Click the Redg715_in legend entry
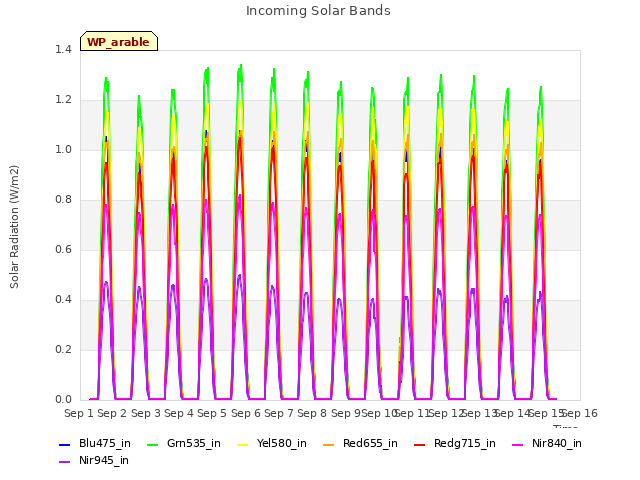 click(x=455, y=443)
